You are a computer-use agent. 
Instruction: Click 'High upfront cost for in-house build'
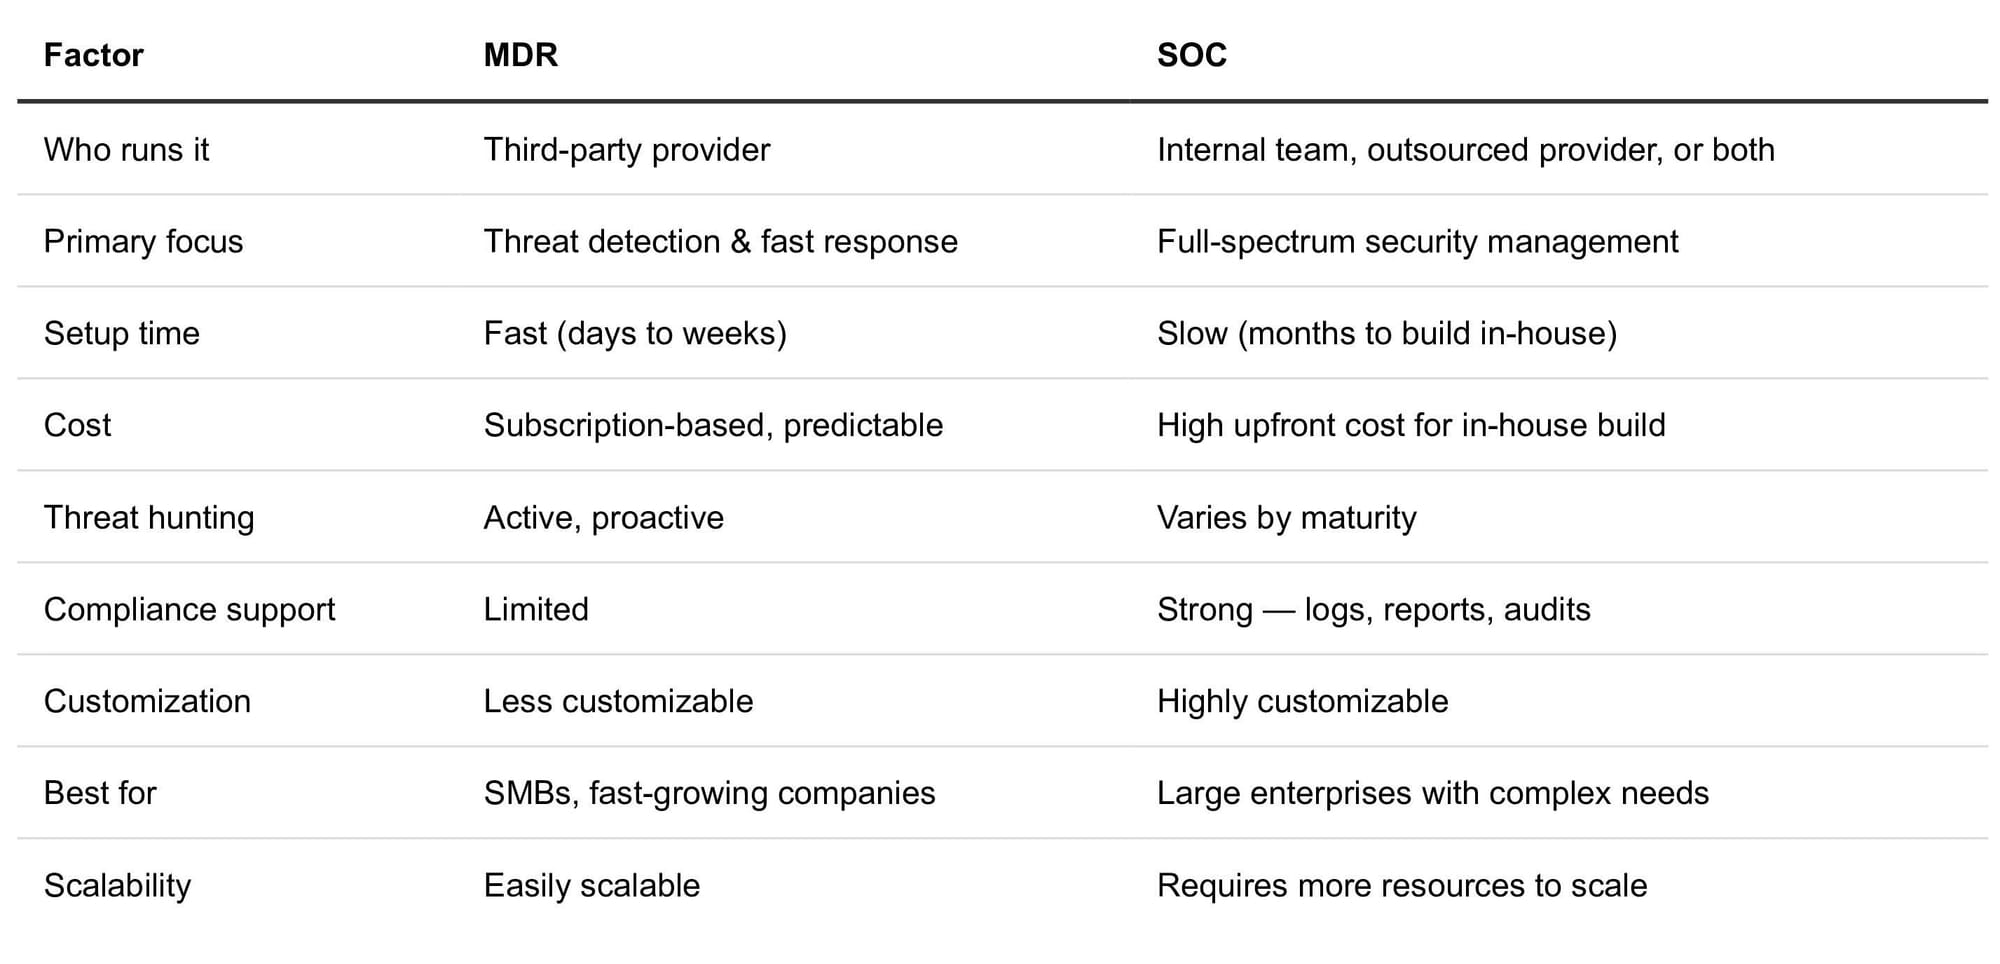tap(1410, 426)
